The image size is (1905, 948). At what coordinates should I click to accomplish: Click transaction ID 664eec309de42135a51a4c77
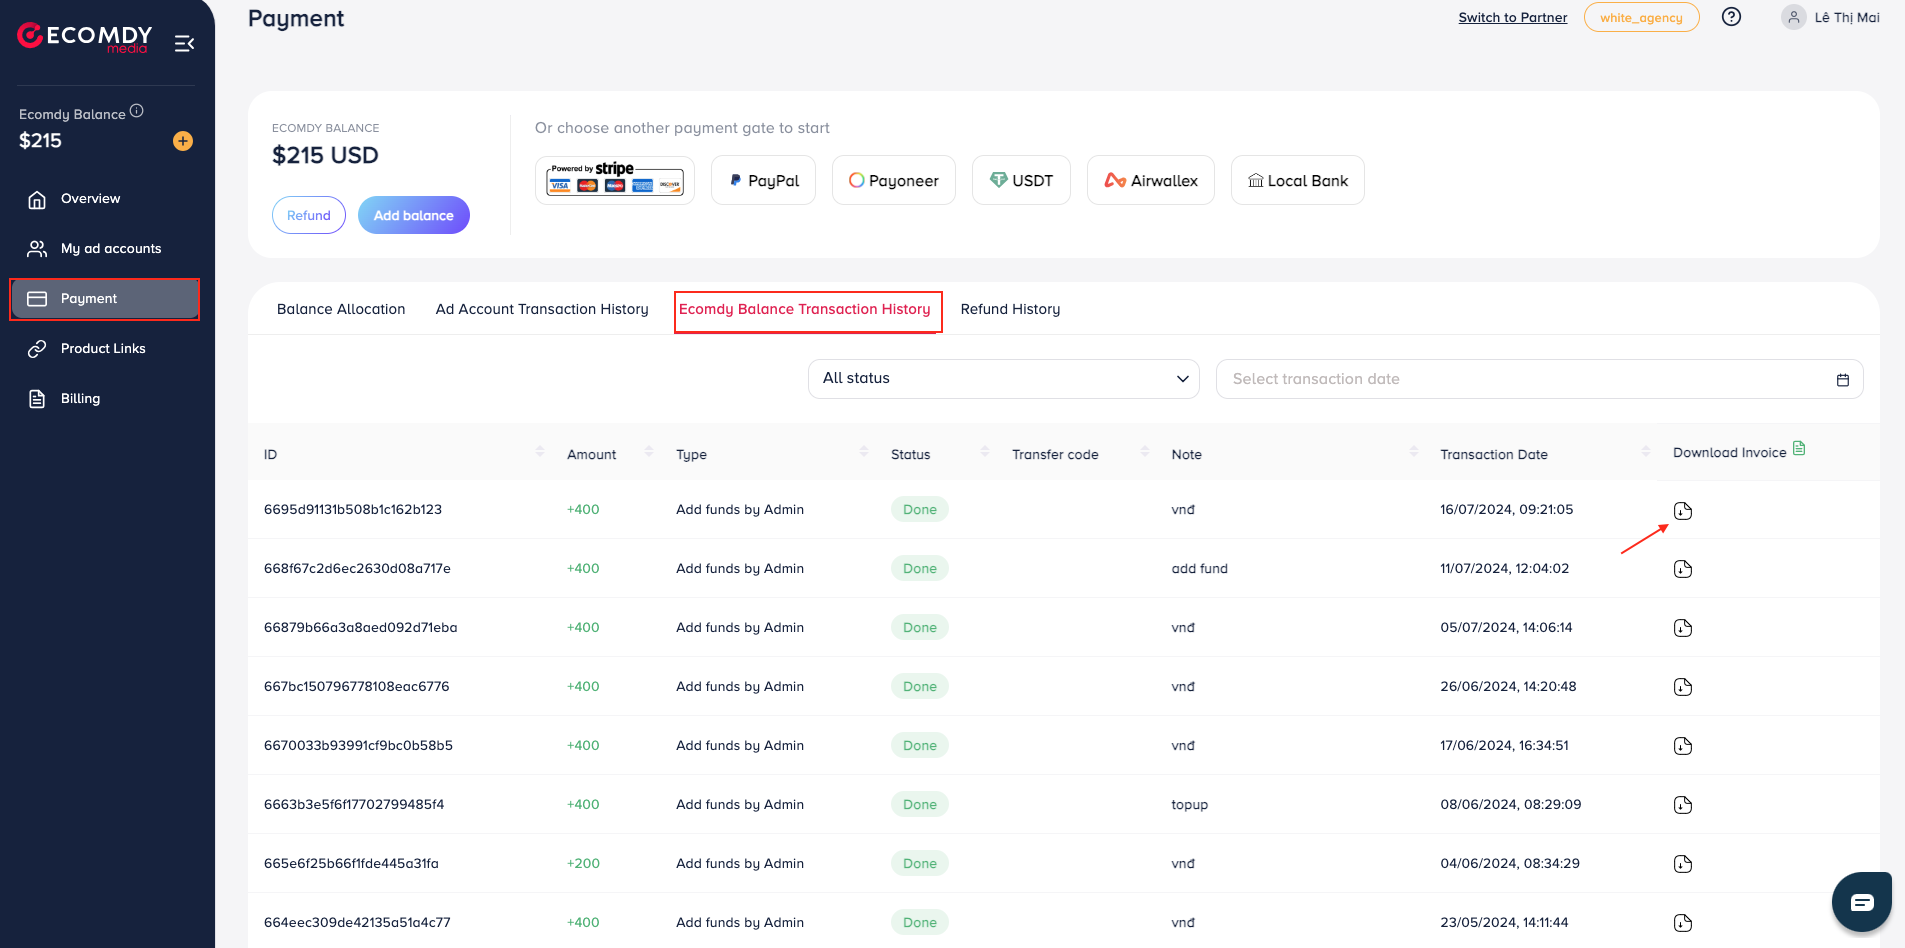(x=357, y=923)
